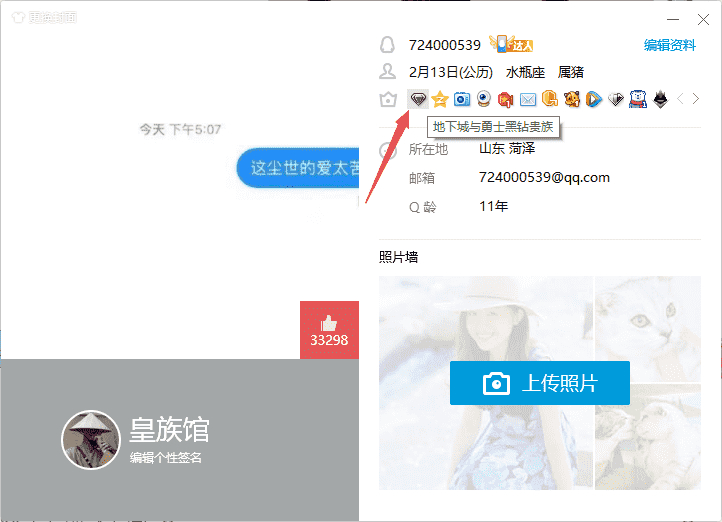Click the white diamond badge icon

click(616, 99)
